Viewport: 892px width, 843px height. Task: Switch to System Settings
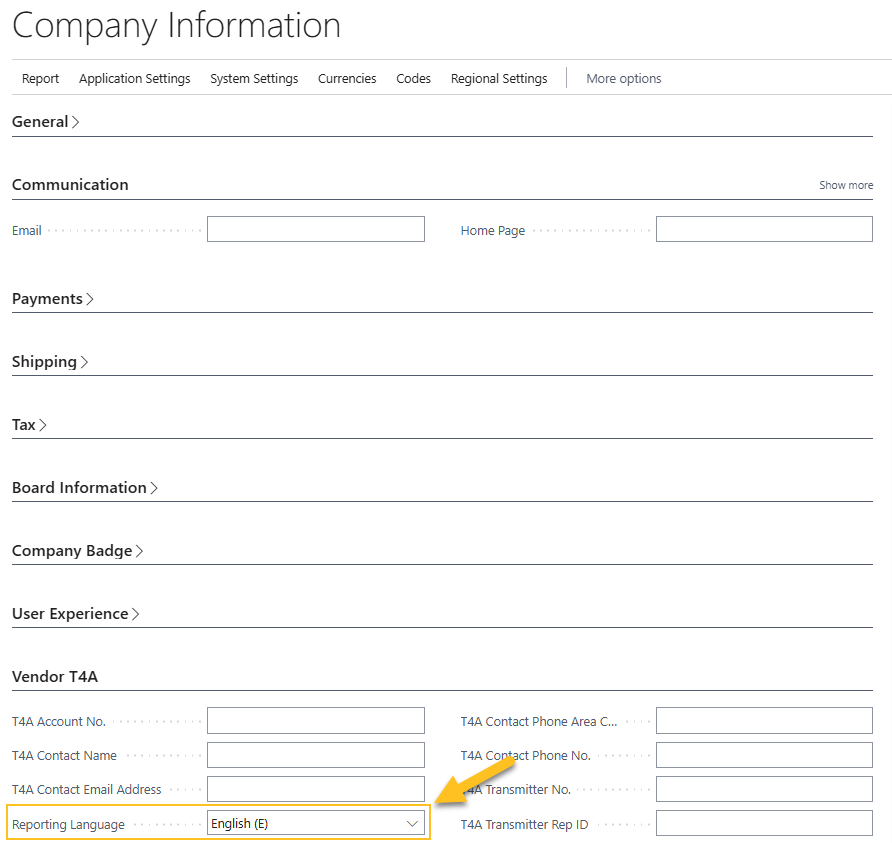[254, 78]
